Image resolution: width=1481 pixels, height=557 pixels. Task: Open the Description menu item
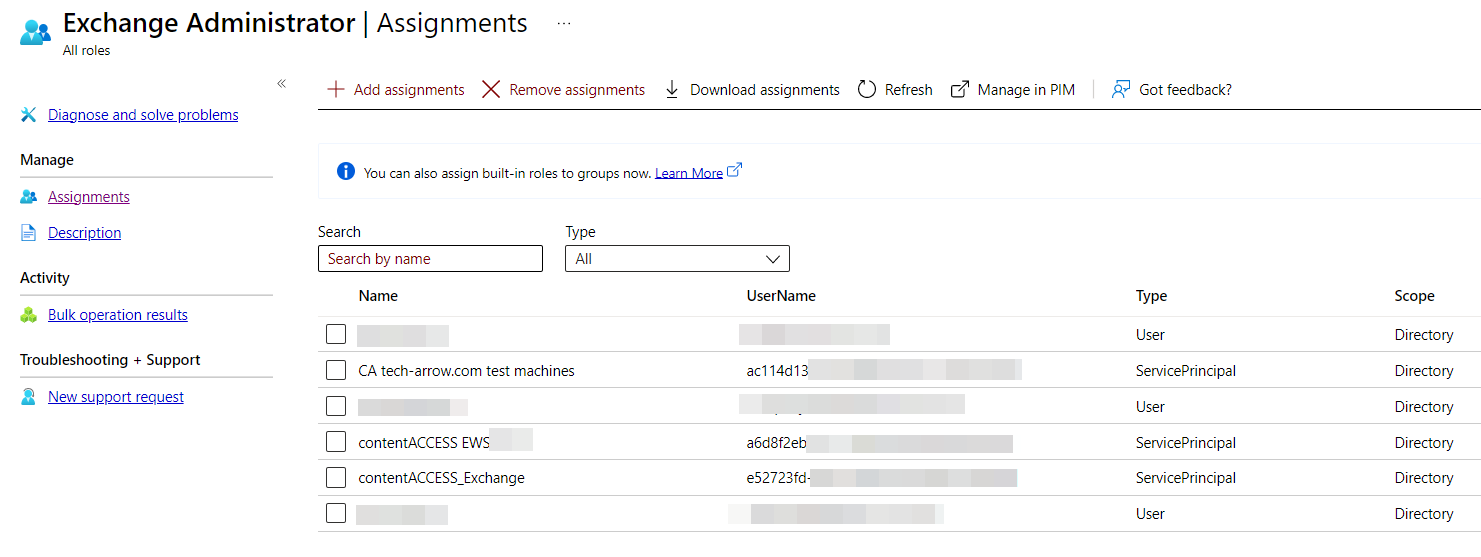point(84,233)
